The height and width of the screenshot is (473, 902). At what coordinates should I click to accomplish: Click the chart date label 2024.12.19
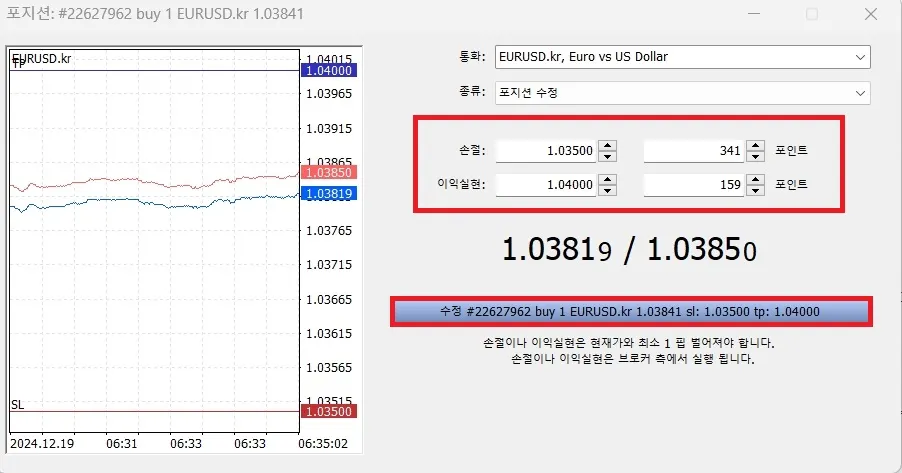42,444
